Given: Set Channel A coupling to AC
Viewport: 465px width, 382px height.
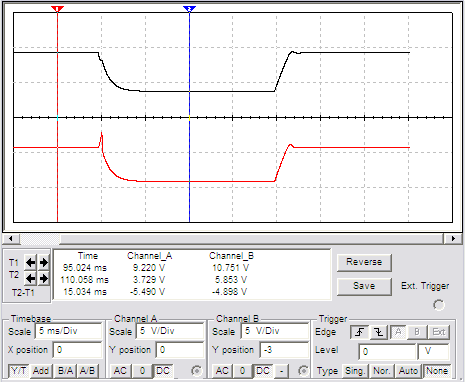Looking at the screenshot, I should [120, 371].
